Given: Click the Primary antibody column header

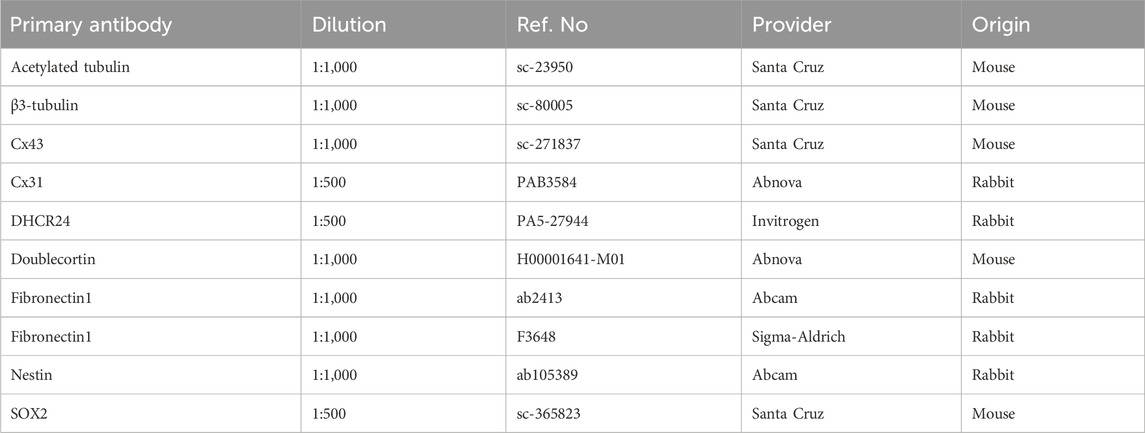Looking at the screenshot, I should click(x=150, y=24).
